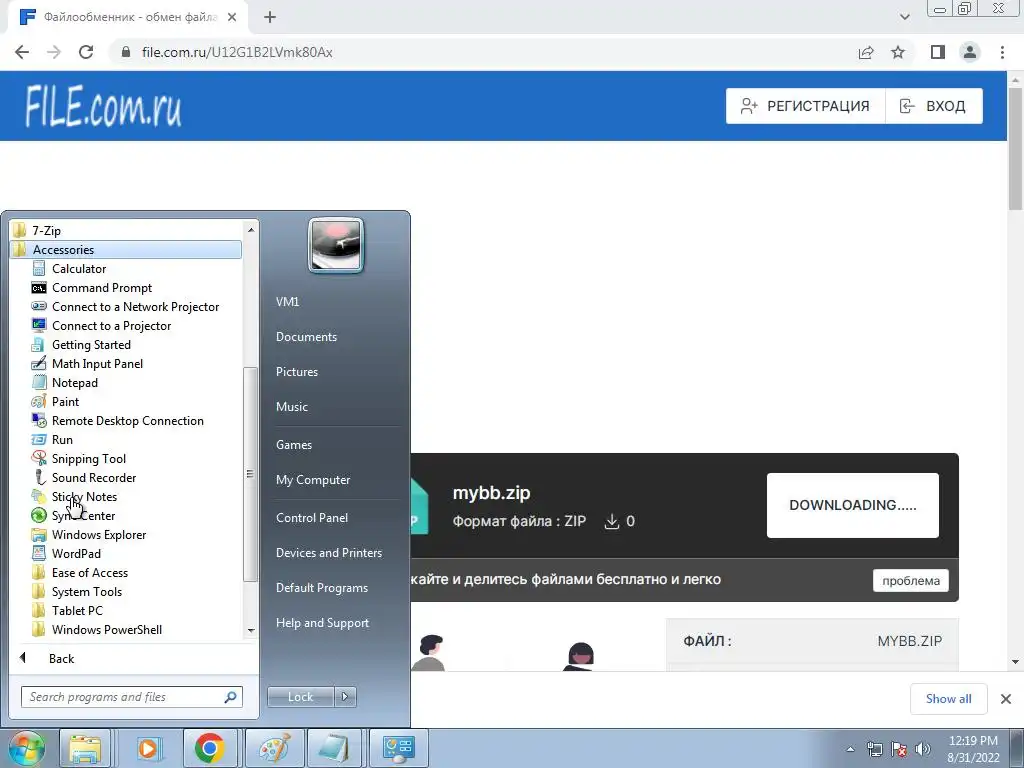Switch to Chrome in the taskbar
This screenshot has height=768, width=1024.
210,748
